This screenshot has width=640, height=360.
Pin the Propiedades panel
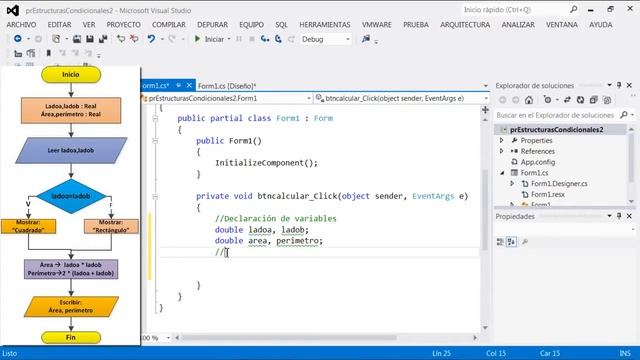[619, 216]
